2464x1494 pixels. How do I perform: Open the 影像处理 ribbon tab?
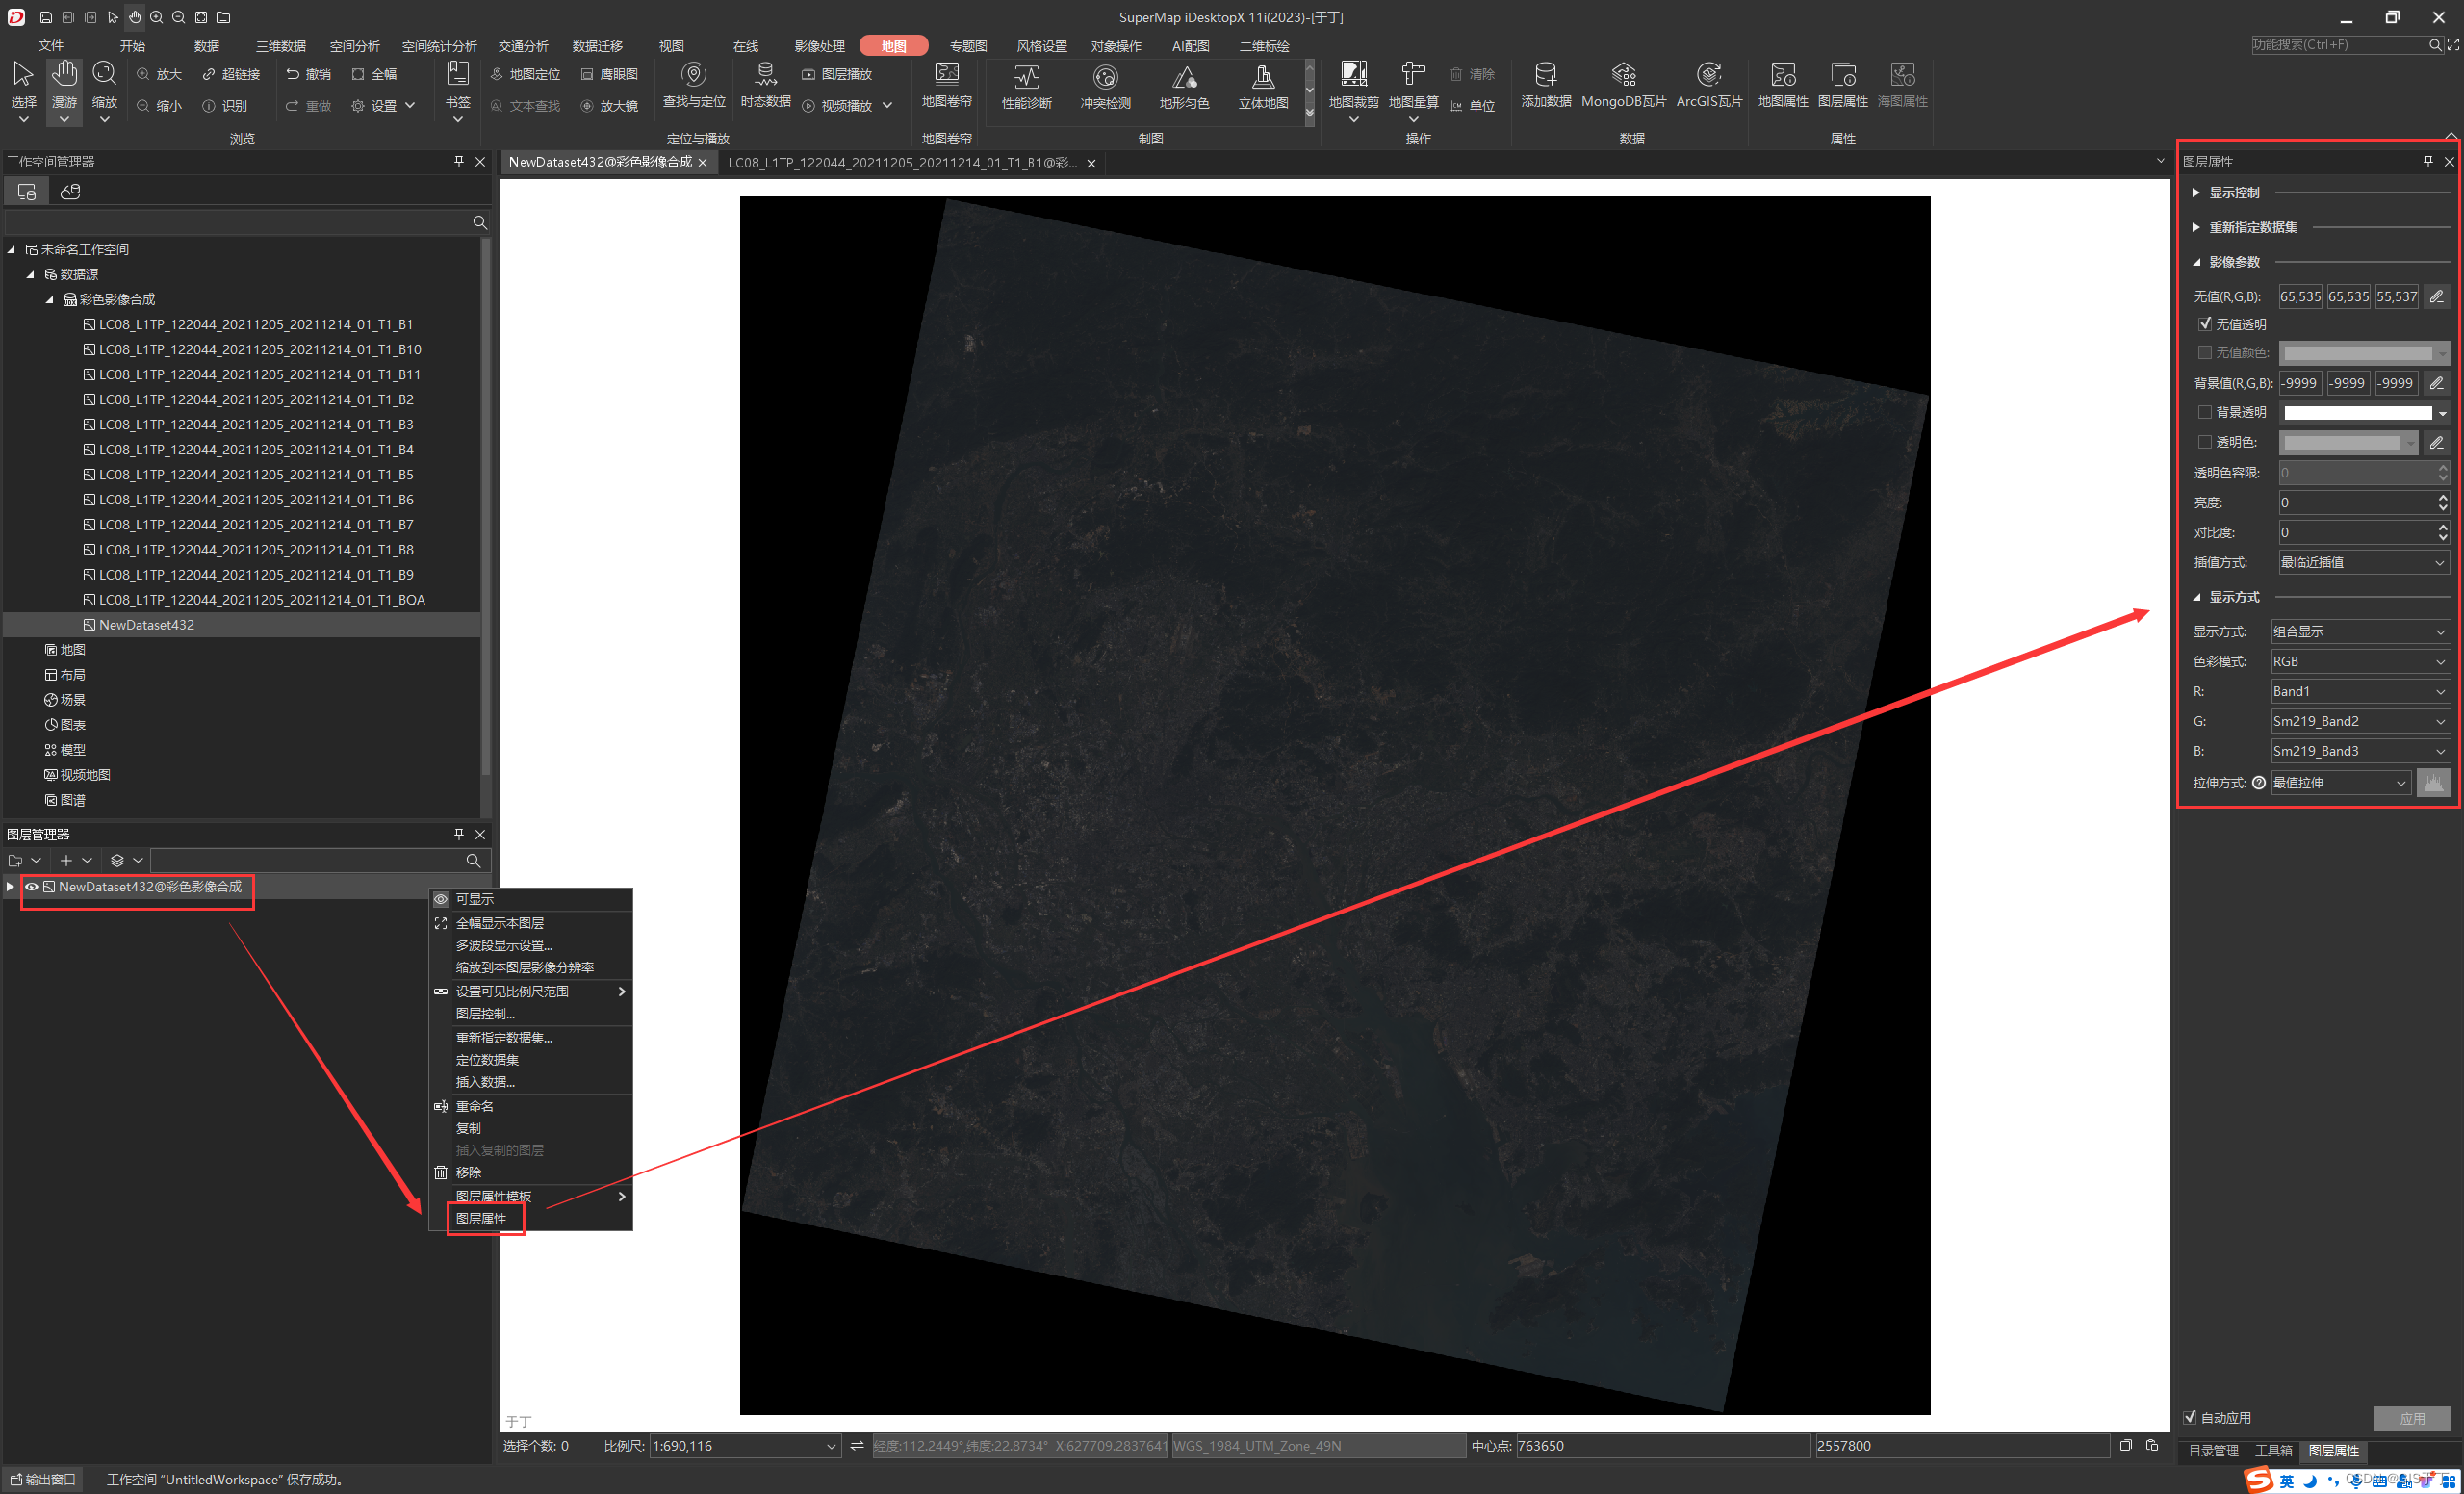point(819,46)
